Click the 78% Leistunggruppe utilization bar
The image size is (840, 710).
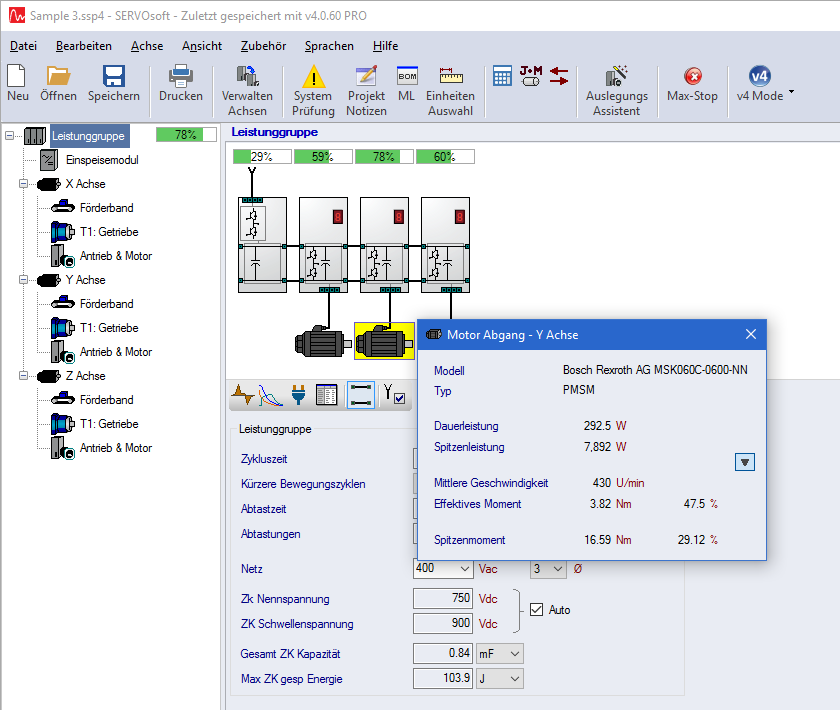click(186, 135)
